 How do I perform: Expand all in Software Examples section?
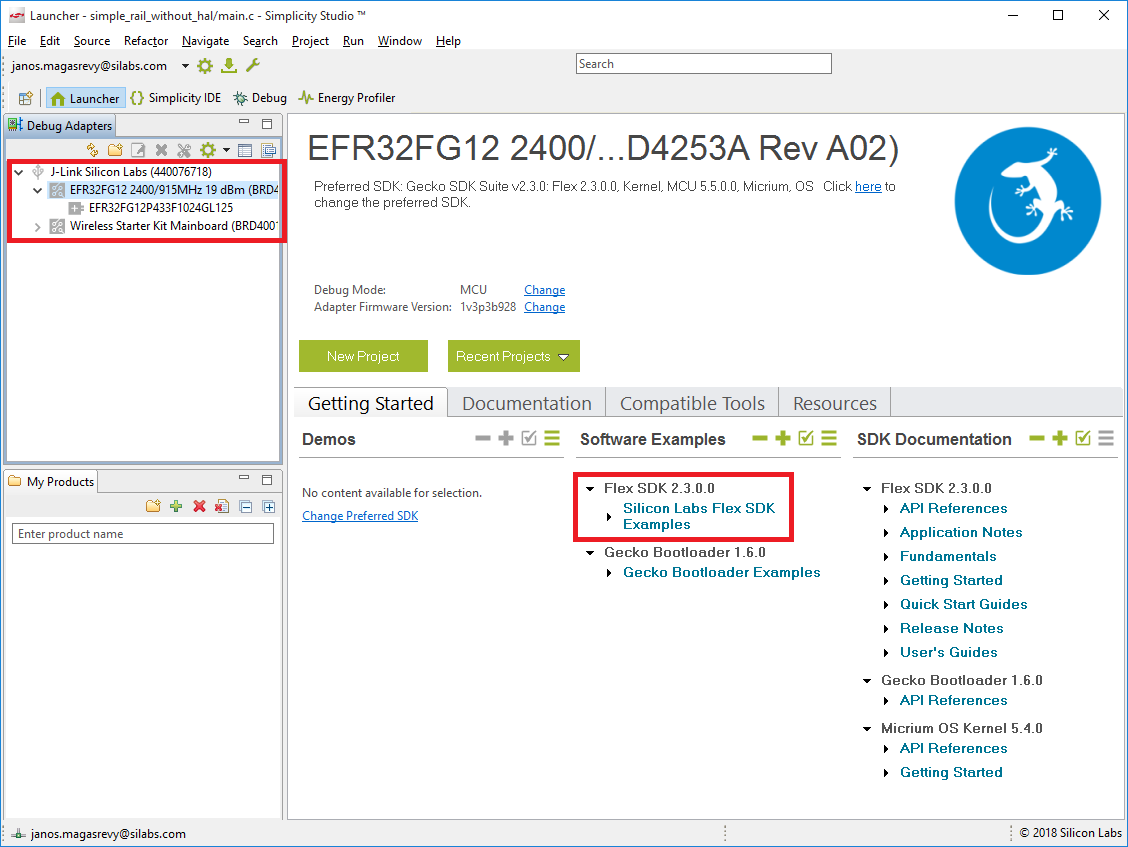[x=783, y=438]
